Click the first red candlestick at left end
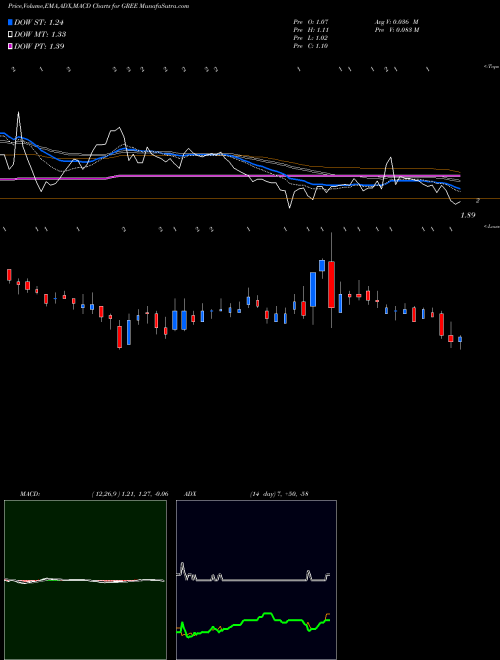The height and width of the screenshot is (660, 500). click(x=9, y=275)
